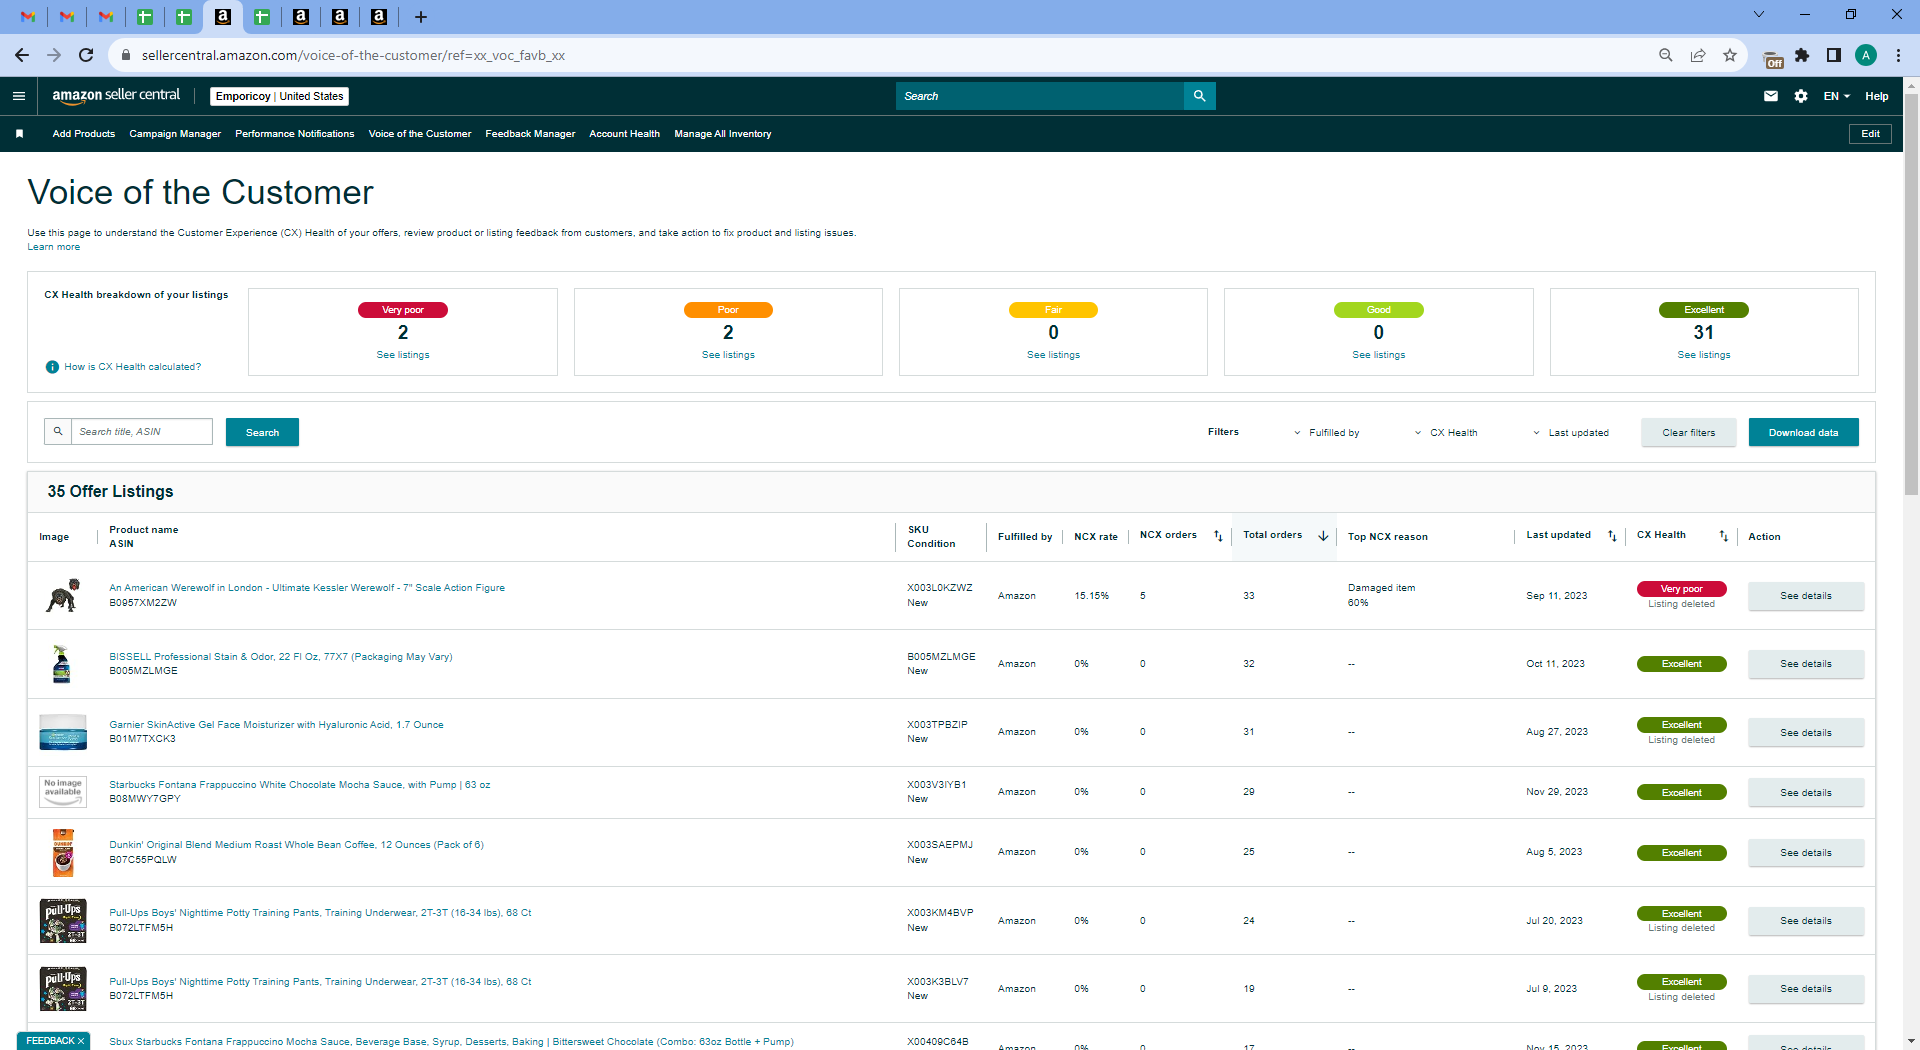Screen dimensions: 1920x1050
Task: Toggle the browser side panel icon
Action: 1834,55
